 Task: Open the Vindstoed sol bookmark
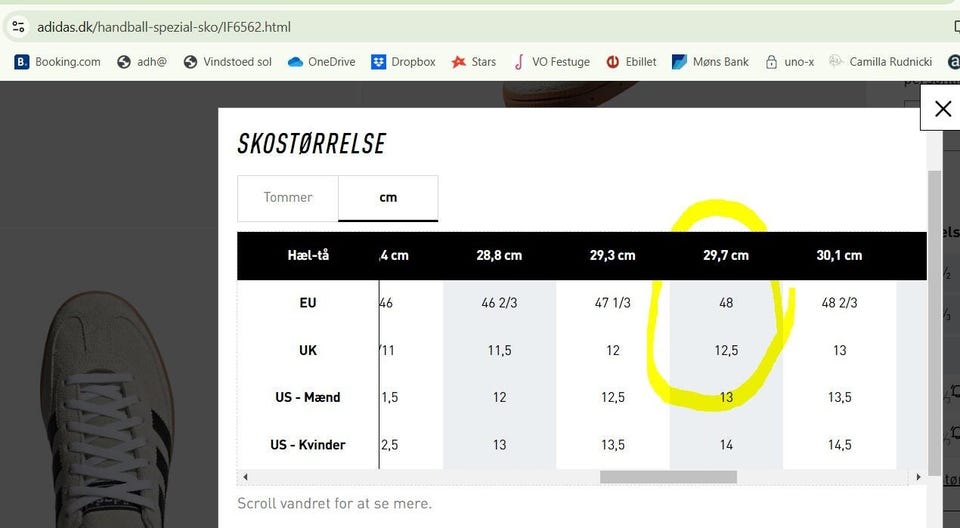tap(227, 62)
